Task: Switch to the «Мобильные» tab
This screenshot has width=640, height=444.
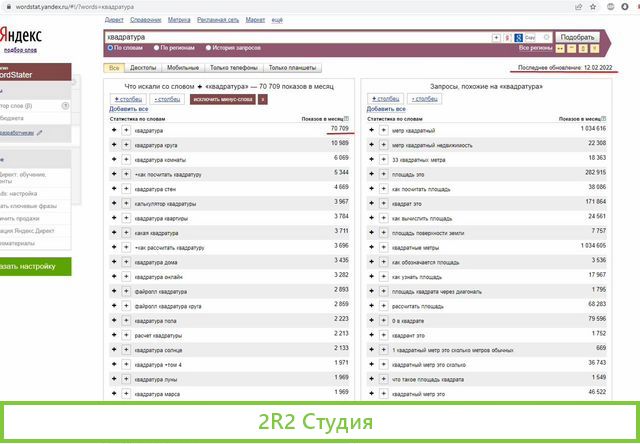Action: click(182, 68)
